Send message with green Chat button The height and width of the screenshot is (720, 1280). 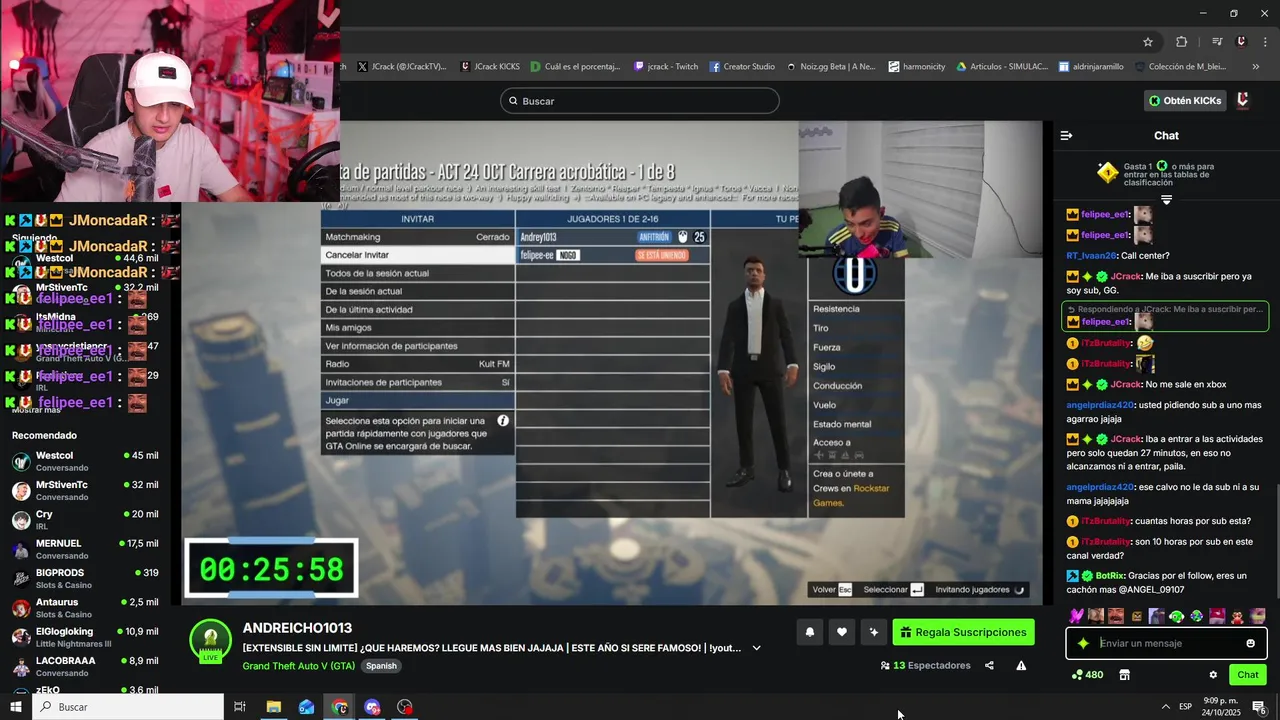pos(1248,675)
